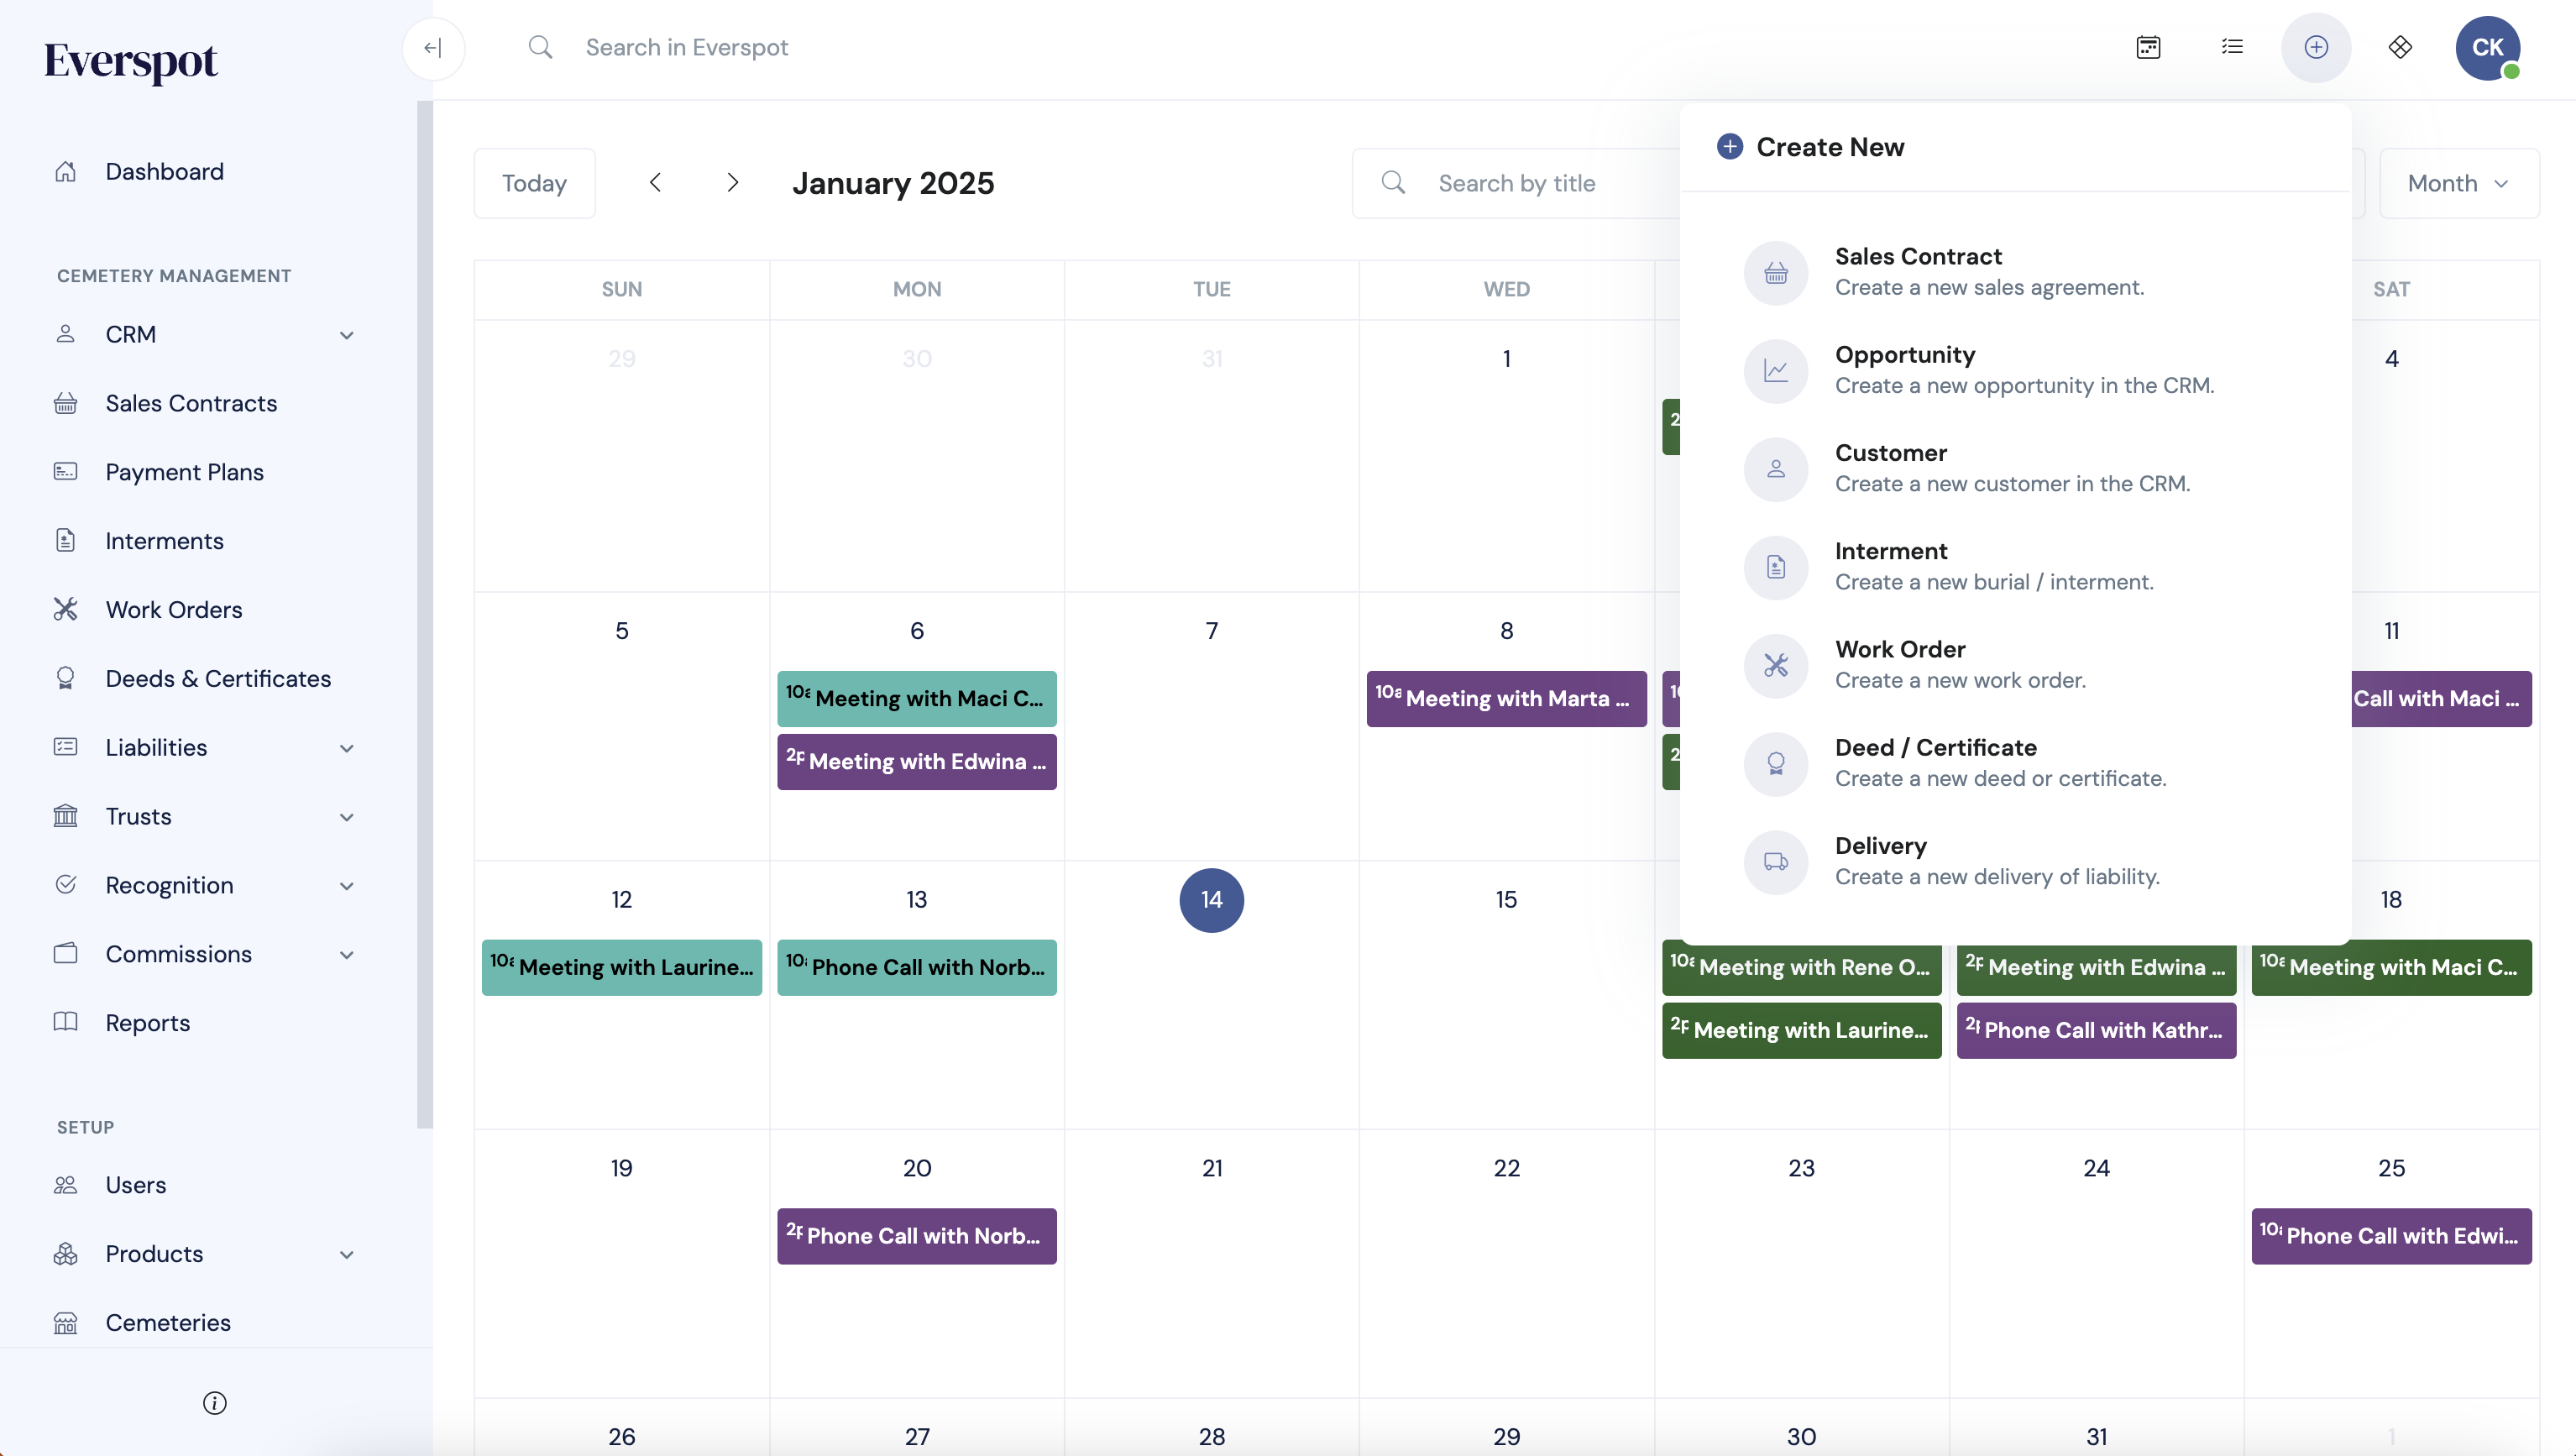Choose Interment in Create New menu

coord(2015,567)
